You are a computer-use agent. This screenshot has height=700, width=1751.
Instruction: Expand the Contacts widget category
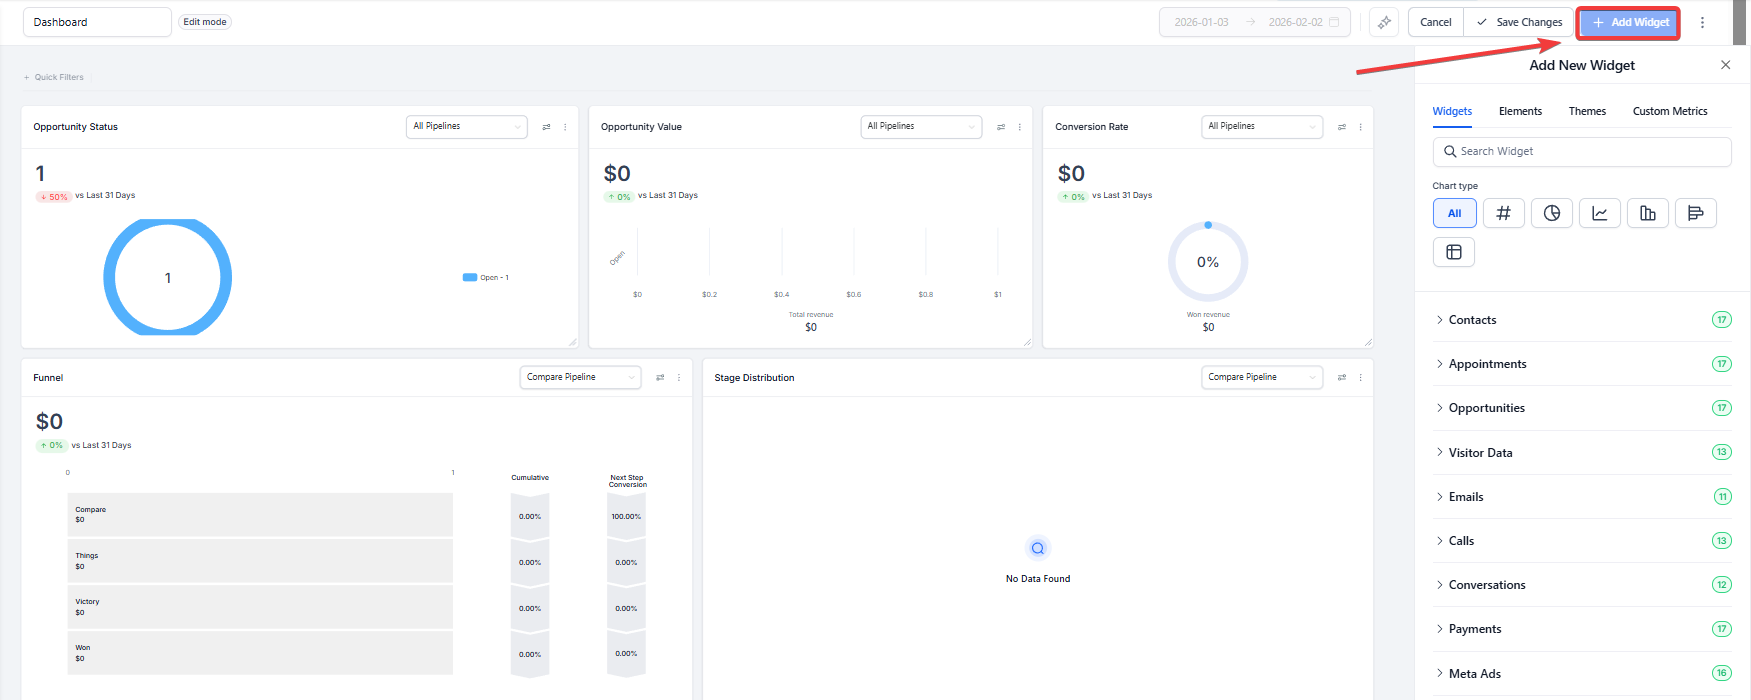point(1472,320)
